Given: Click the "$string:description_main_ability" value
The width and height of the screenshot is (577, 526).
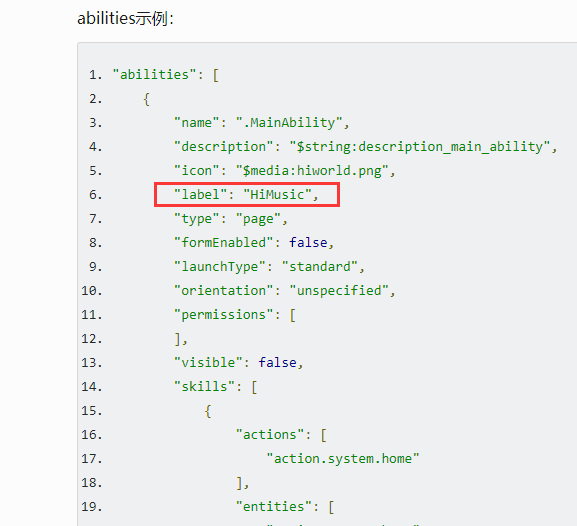Looking at the screenshot, I should click(420, 146).
